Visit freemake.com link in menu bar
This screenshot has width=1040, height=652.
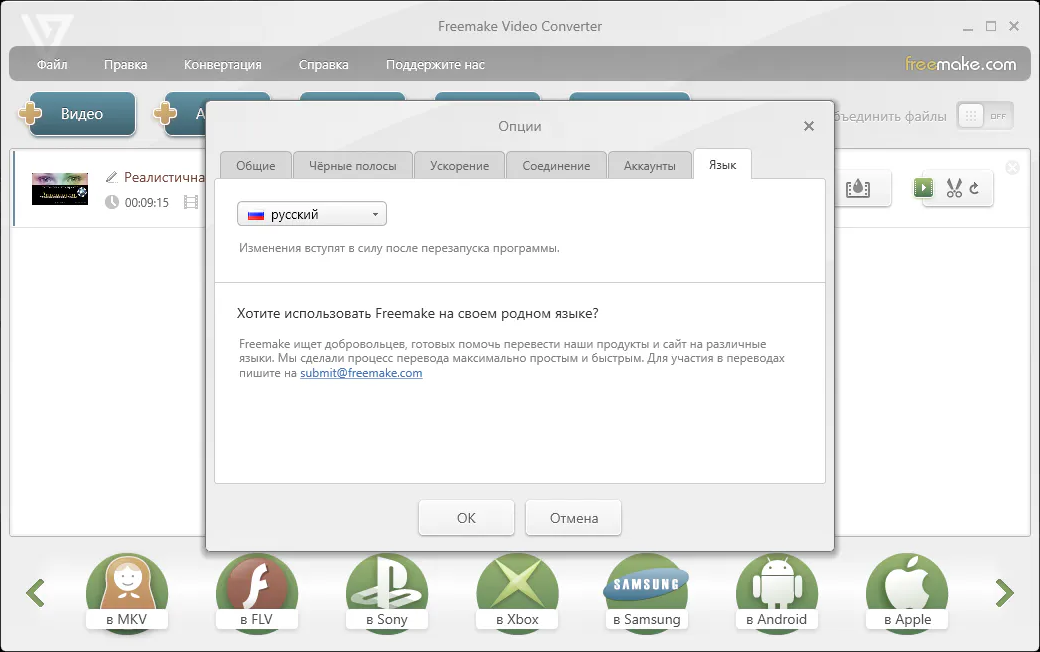tap(960, 64)
